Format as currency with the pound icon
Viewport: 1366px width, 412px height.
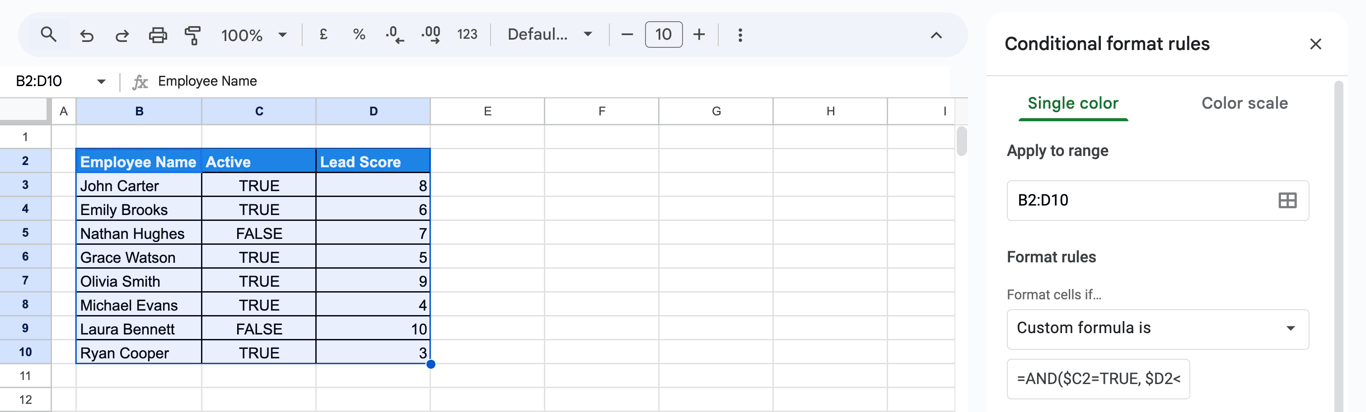pos(323,35)
